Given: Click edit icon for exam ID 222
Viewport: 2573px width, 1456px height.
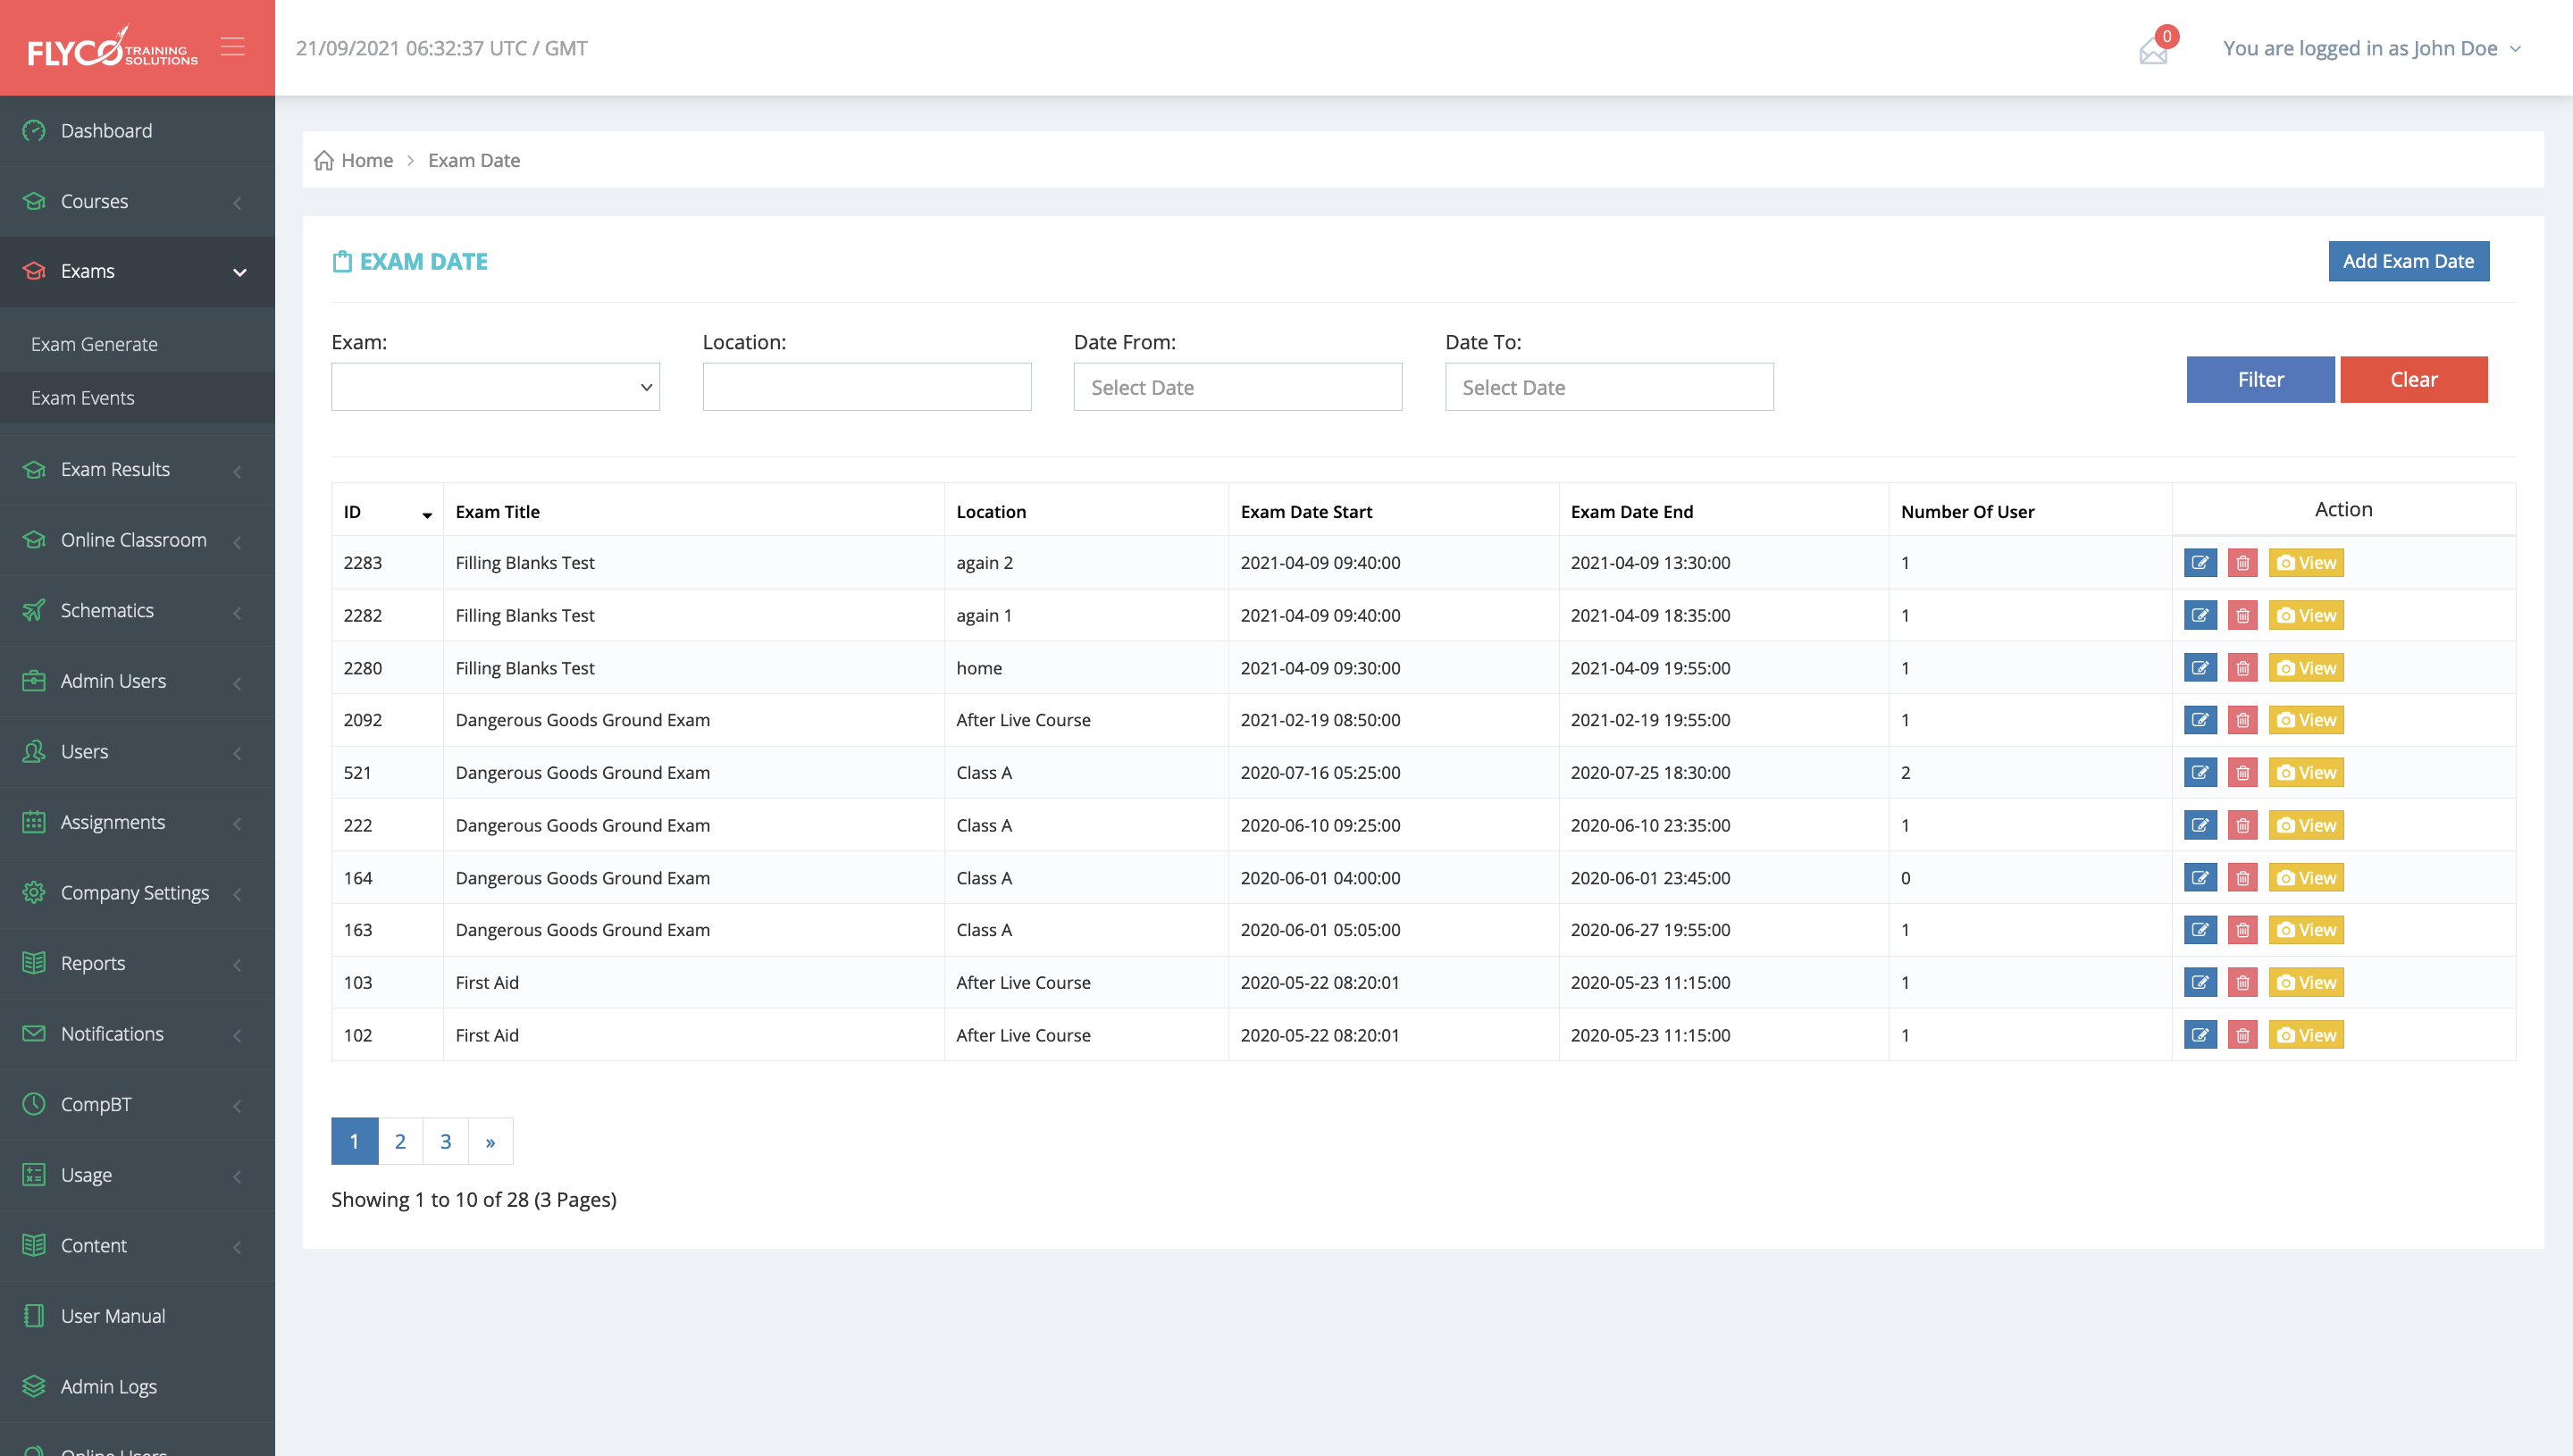Looking at the screenshot, I should [x=2200, y=826].
